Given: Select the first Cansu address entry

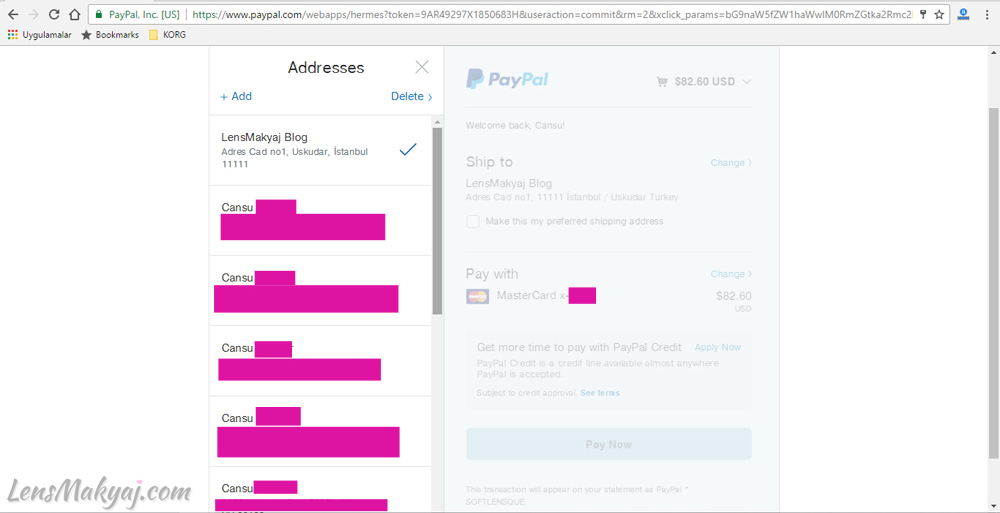Looking at the screenshot, I should (321, 221).
